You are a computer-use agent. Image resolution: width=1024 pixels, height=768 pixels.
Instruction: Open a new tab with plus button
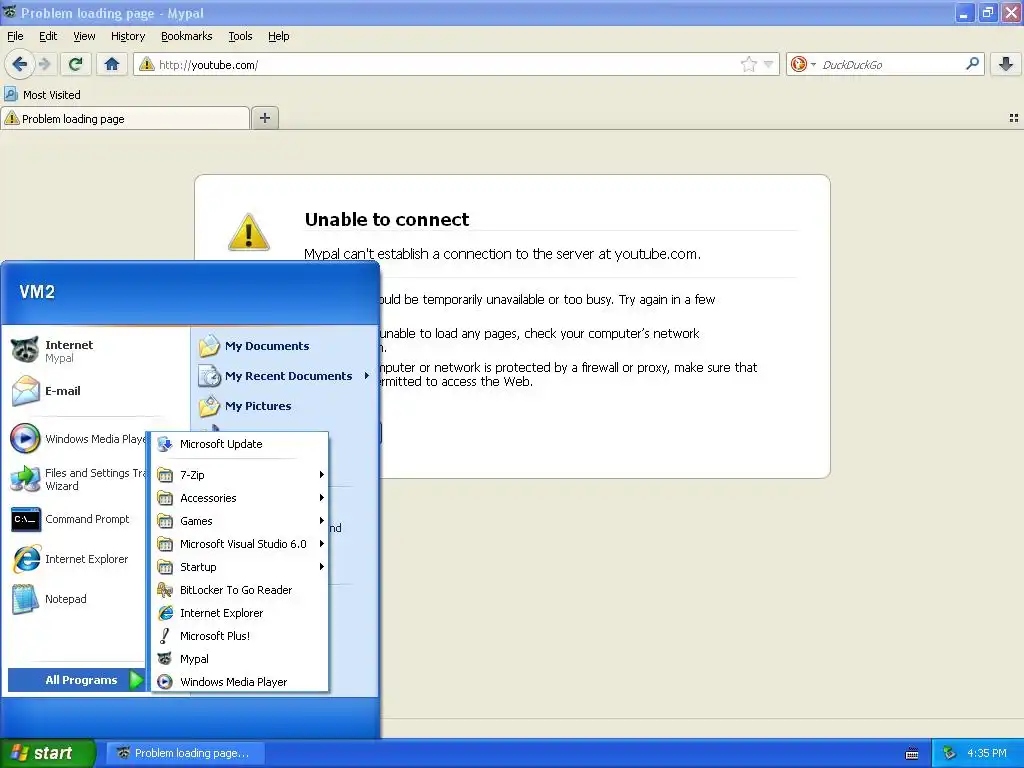[x=264, y=118]
